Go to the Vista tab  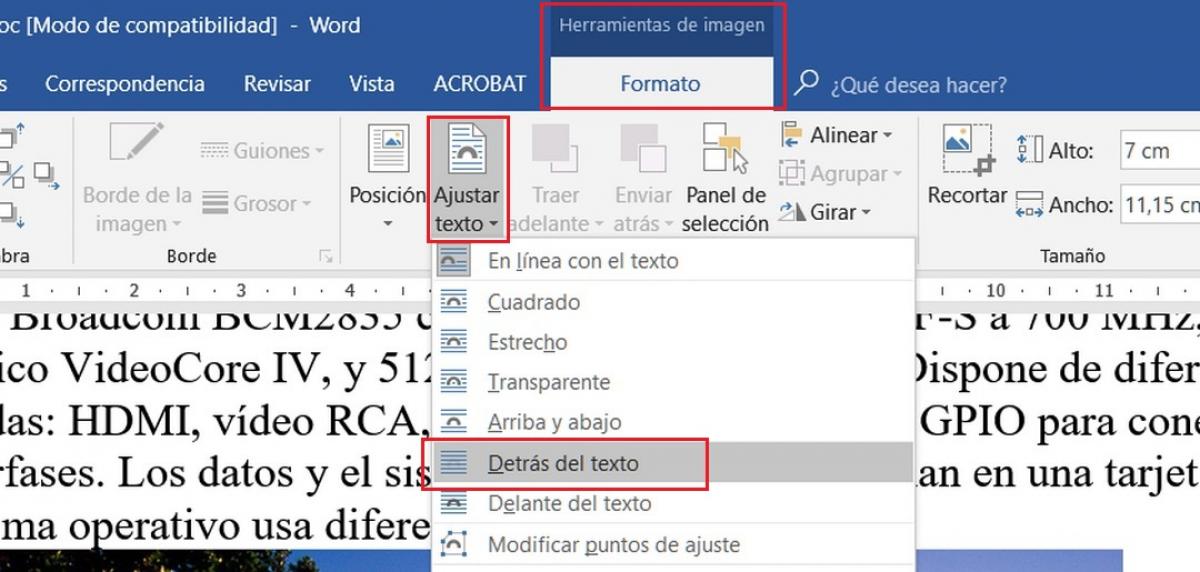point(372,84)
